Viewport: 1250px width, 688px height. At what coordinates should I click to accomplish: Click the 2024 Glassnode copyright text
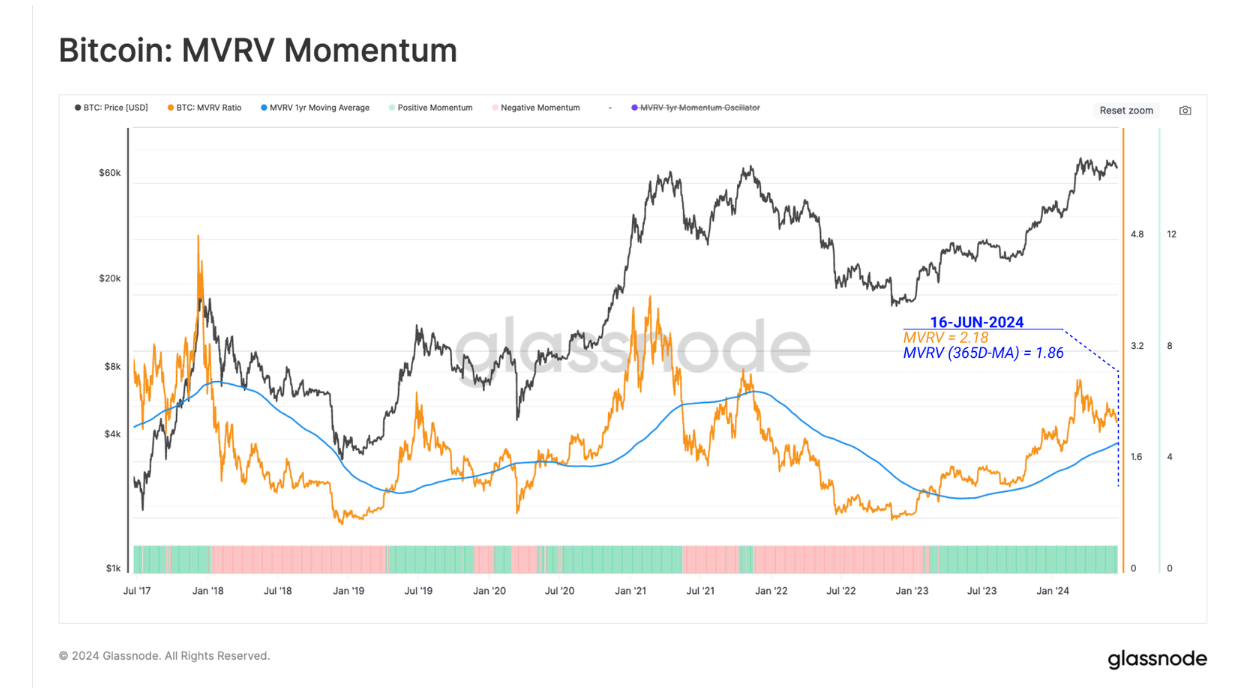(164, 656)
